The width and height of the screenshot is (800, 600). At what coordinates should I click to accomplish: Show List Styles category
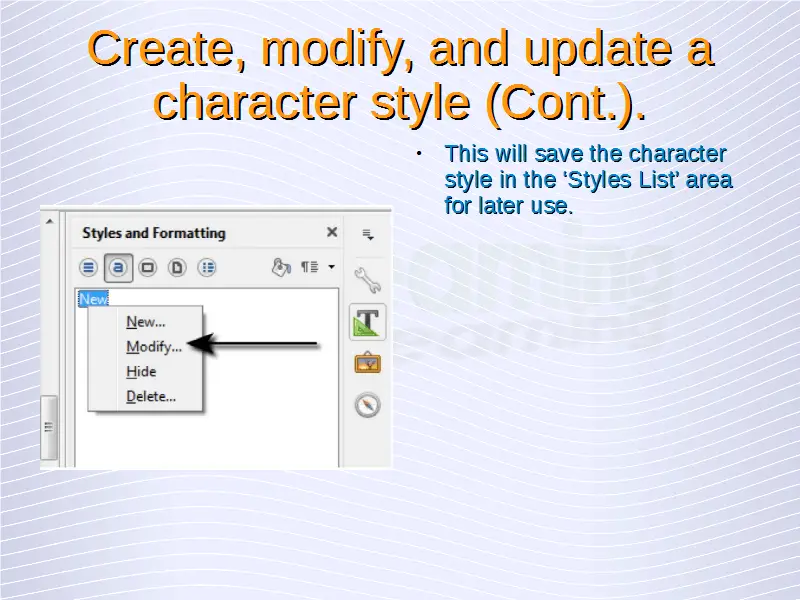point(207,268)
